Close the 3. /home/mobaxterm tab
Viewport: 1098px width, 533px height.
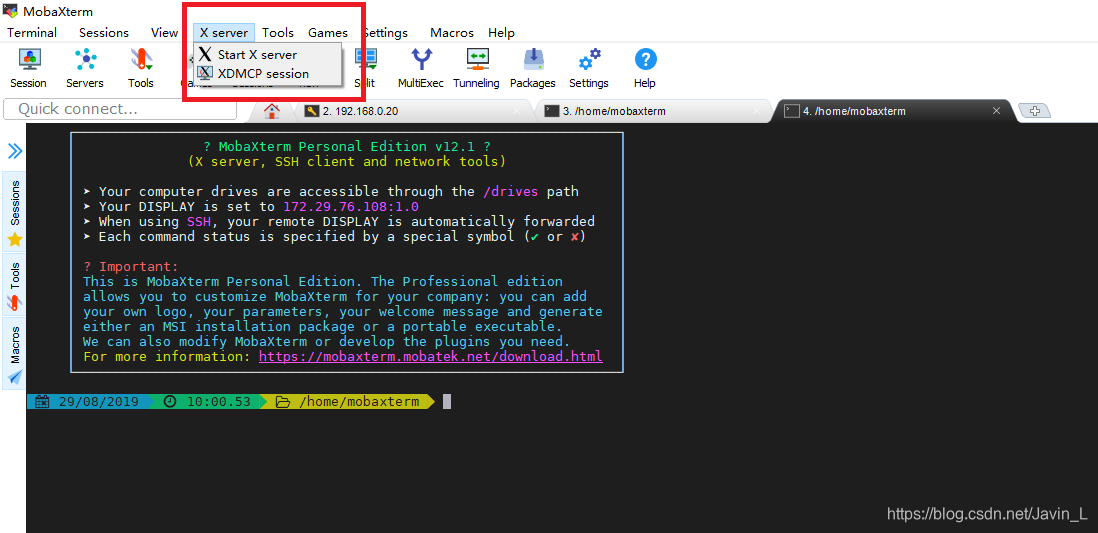pos(756,111)
